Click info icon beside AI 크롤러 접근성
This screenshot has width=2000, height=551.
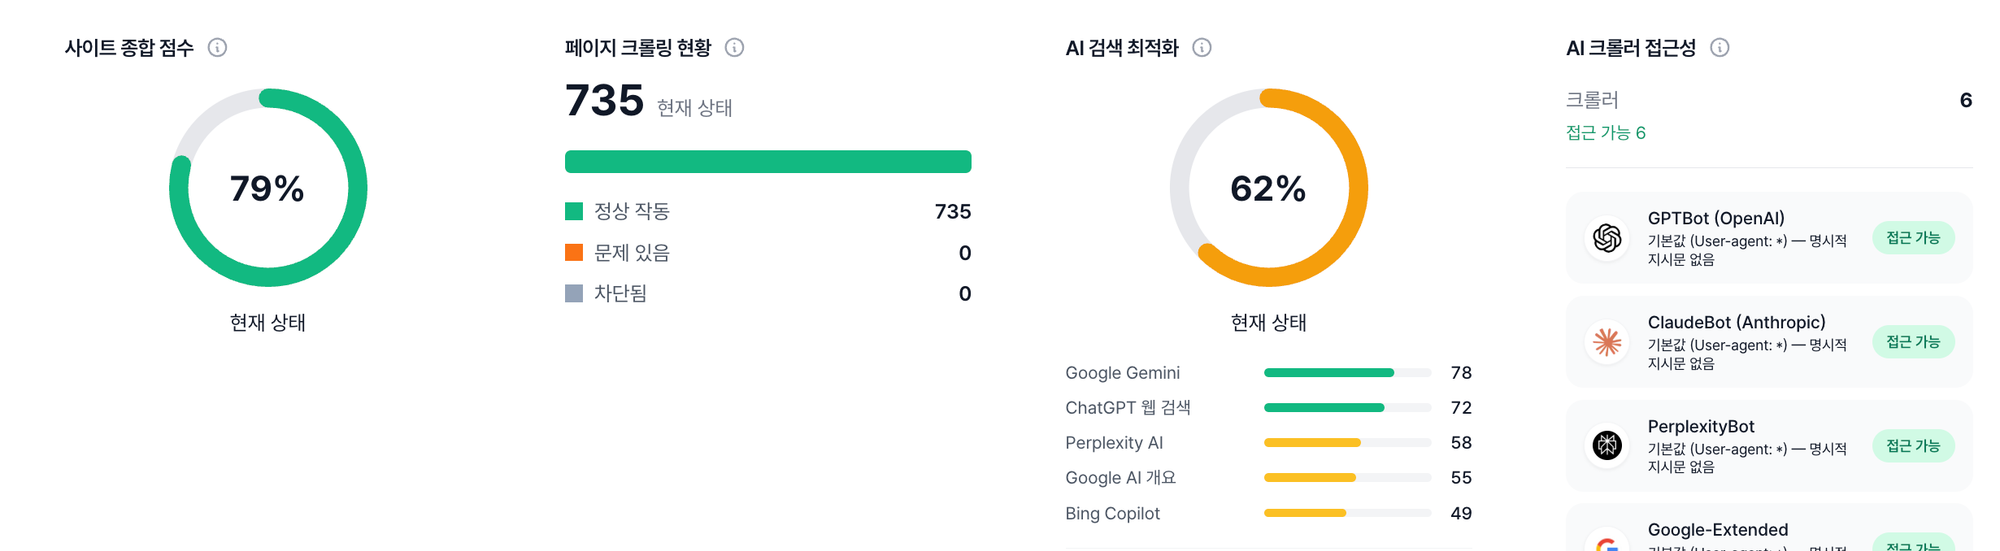1720,48
